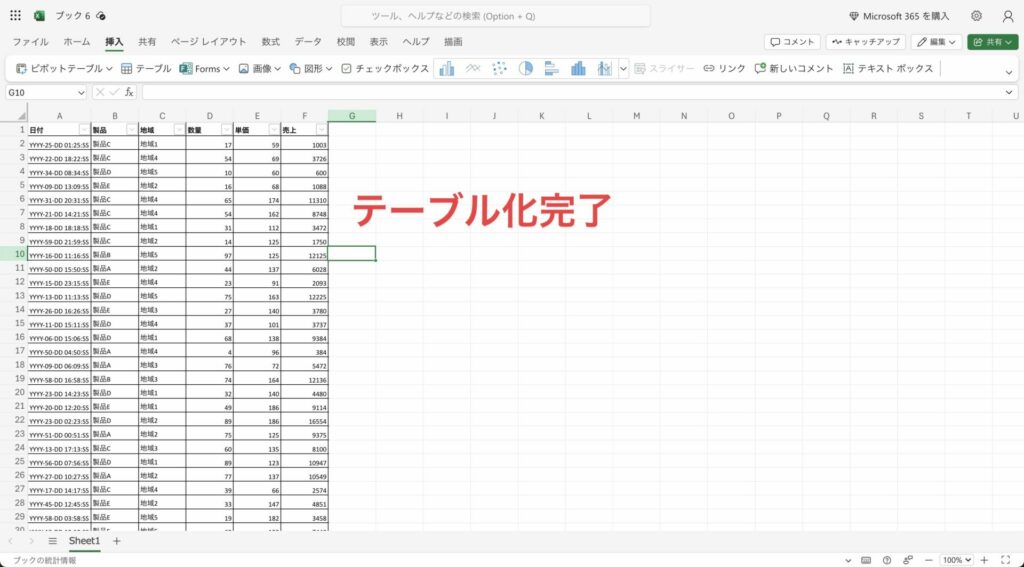The width and height of the screenshot is (1024, 567).
Task: Zoom out with the minus icon
Action: tap(928, 560)
